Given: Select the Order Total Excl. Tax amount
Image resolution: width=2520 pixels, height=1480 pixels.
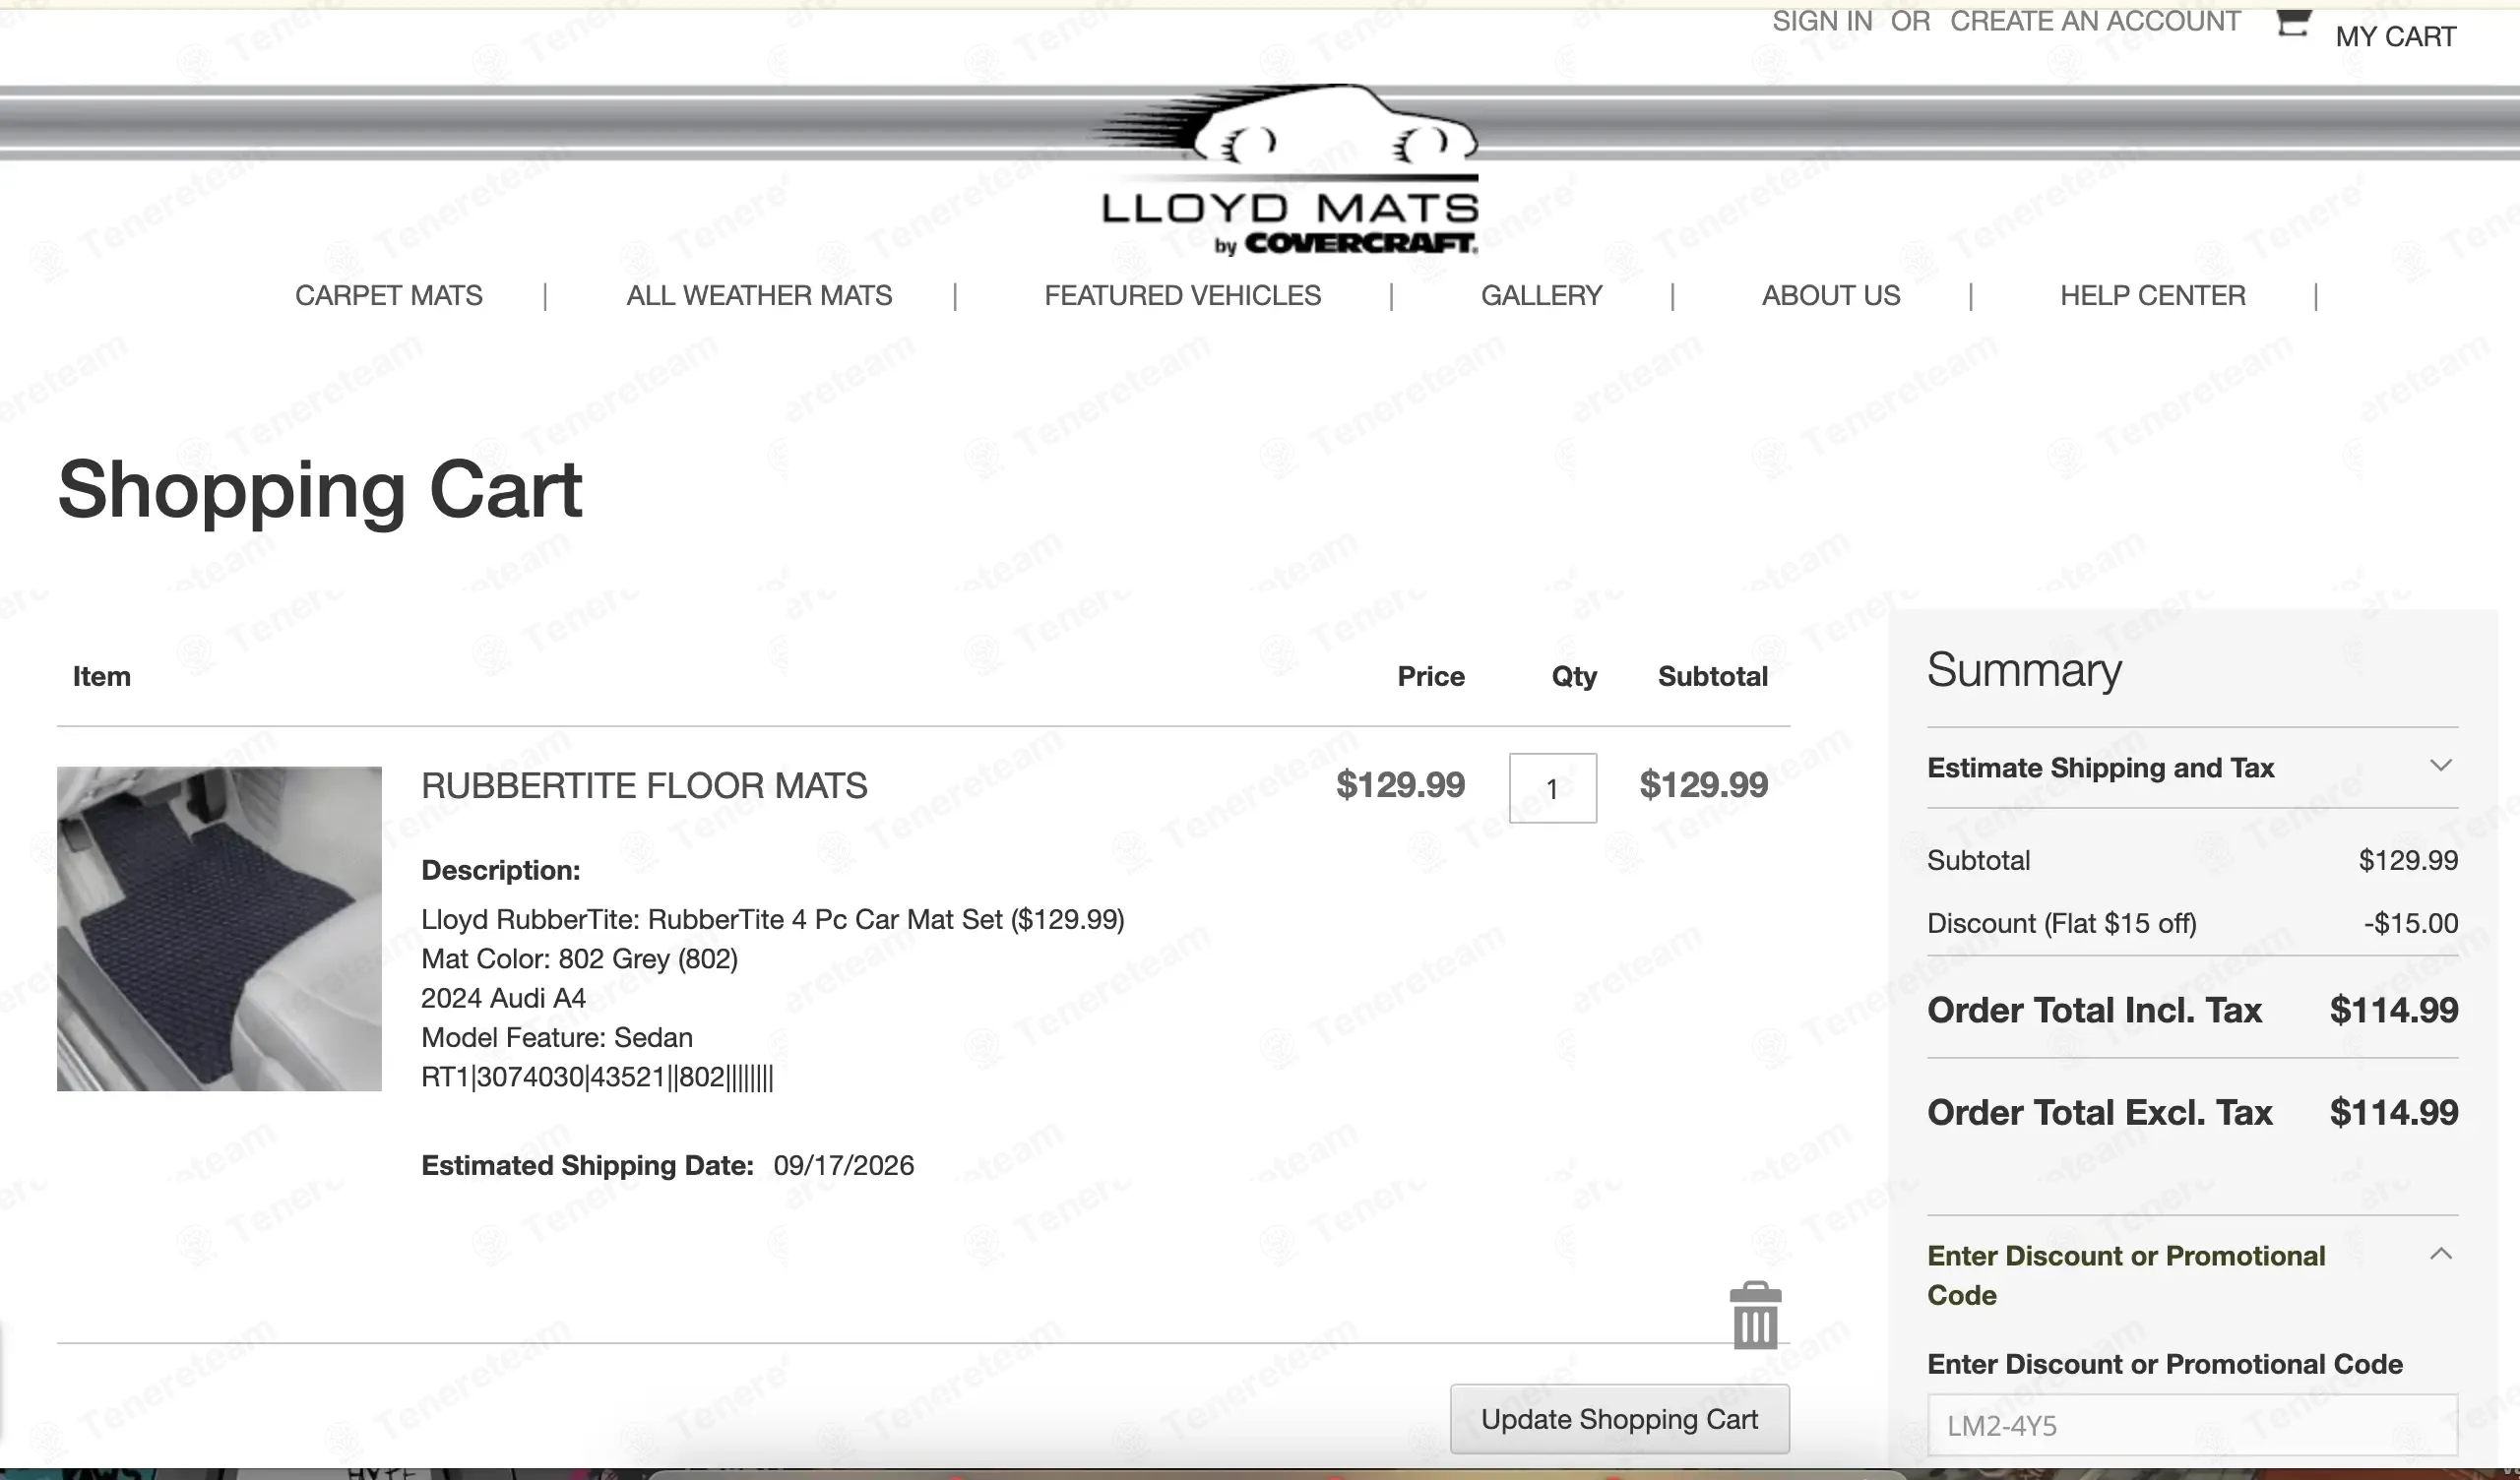Looking at the screenshot, I should point(2393,1112).
